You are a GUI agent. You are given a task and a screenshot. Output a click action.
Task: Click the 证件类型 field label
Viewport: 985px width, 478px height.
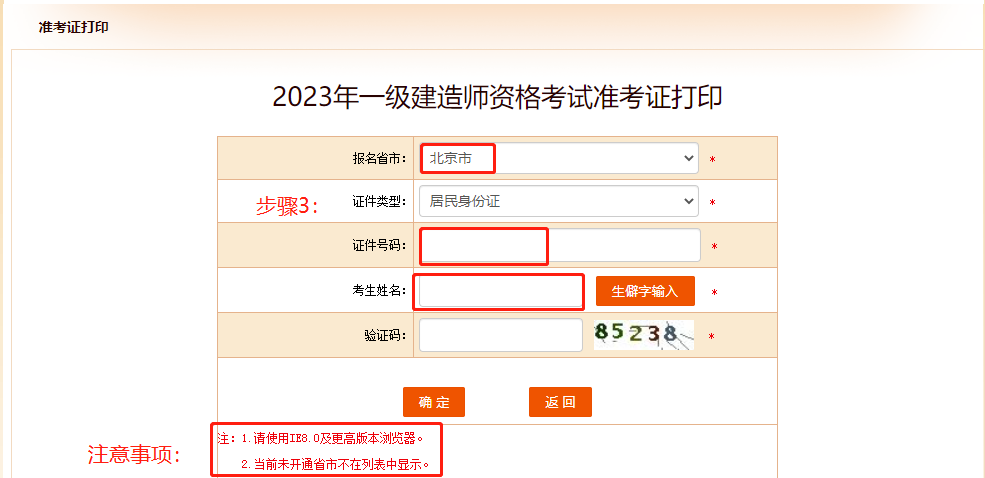tap(379, 202)
